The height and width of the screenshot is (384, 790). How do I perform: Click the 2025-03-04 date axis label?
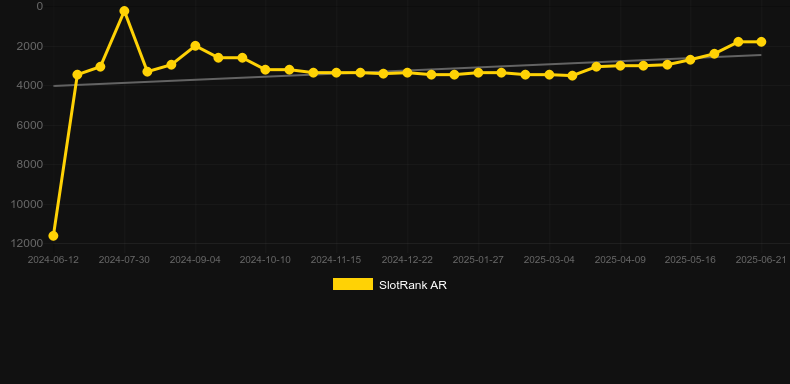tap(549, 260)
